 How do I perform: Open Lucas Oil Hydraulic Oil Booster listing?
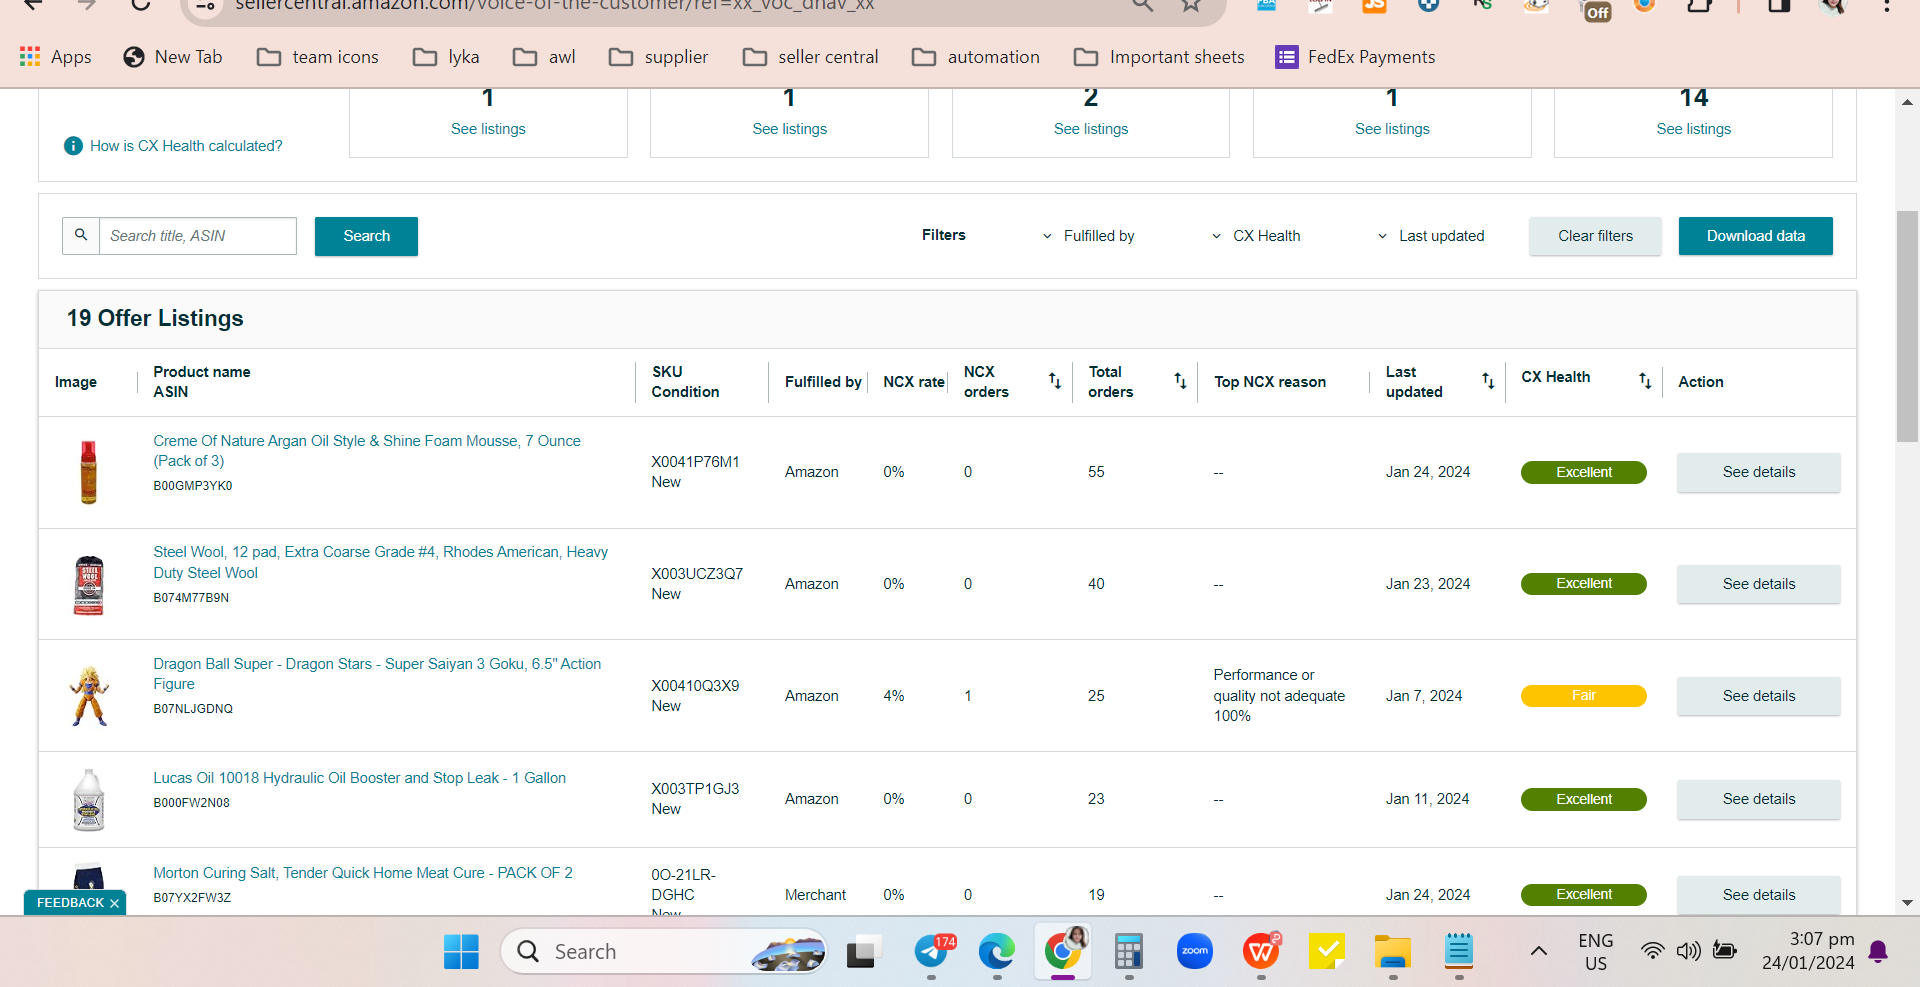359,778
